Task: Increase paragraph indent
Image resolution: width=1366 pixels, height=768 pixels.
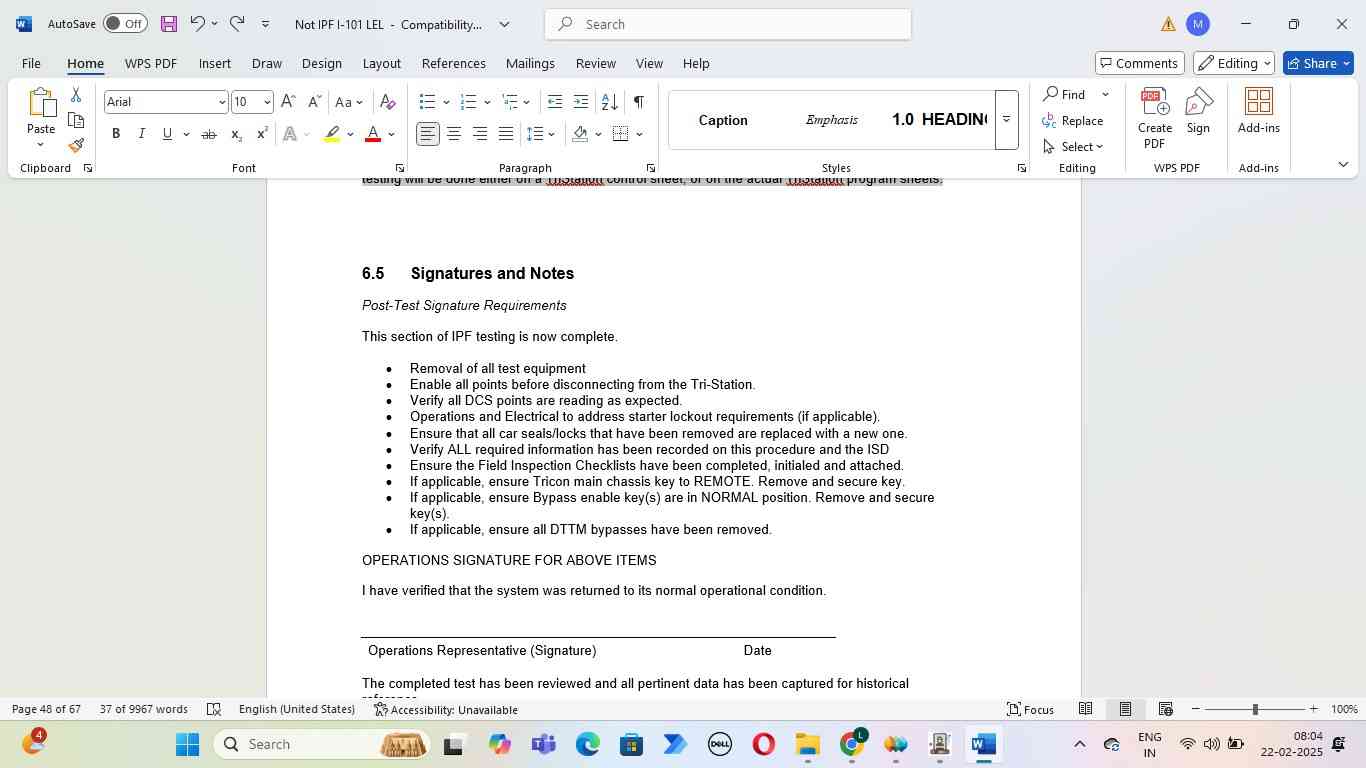Action: coord(581,102)
